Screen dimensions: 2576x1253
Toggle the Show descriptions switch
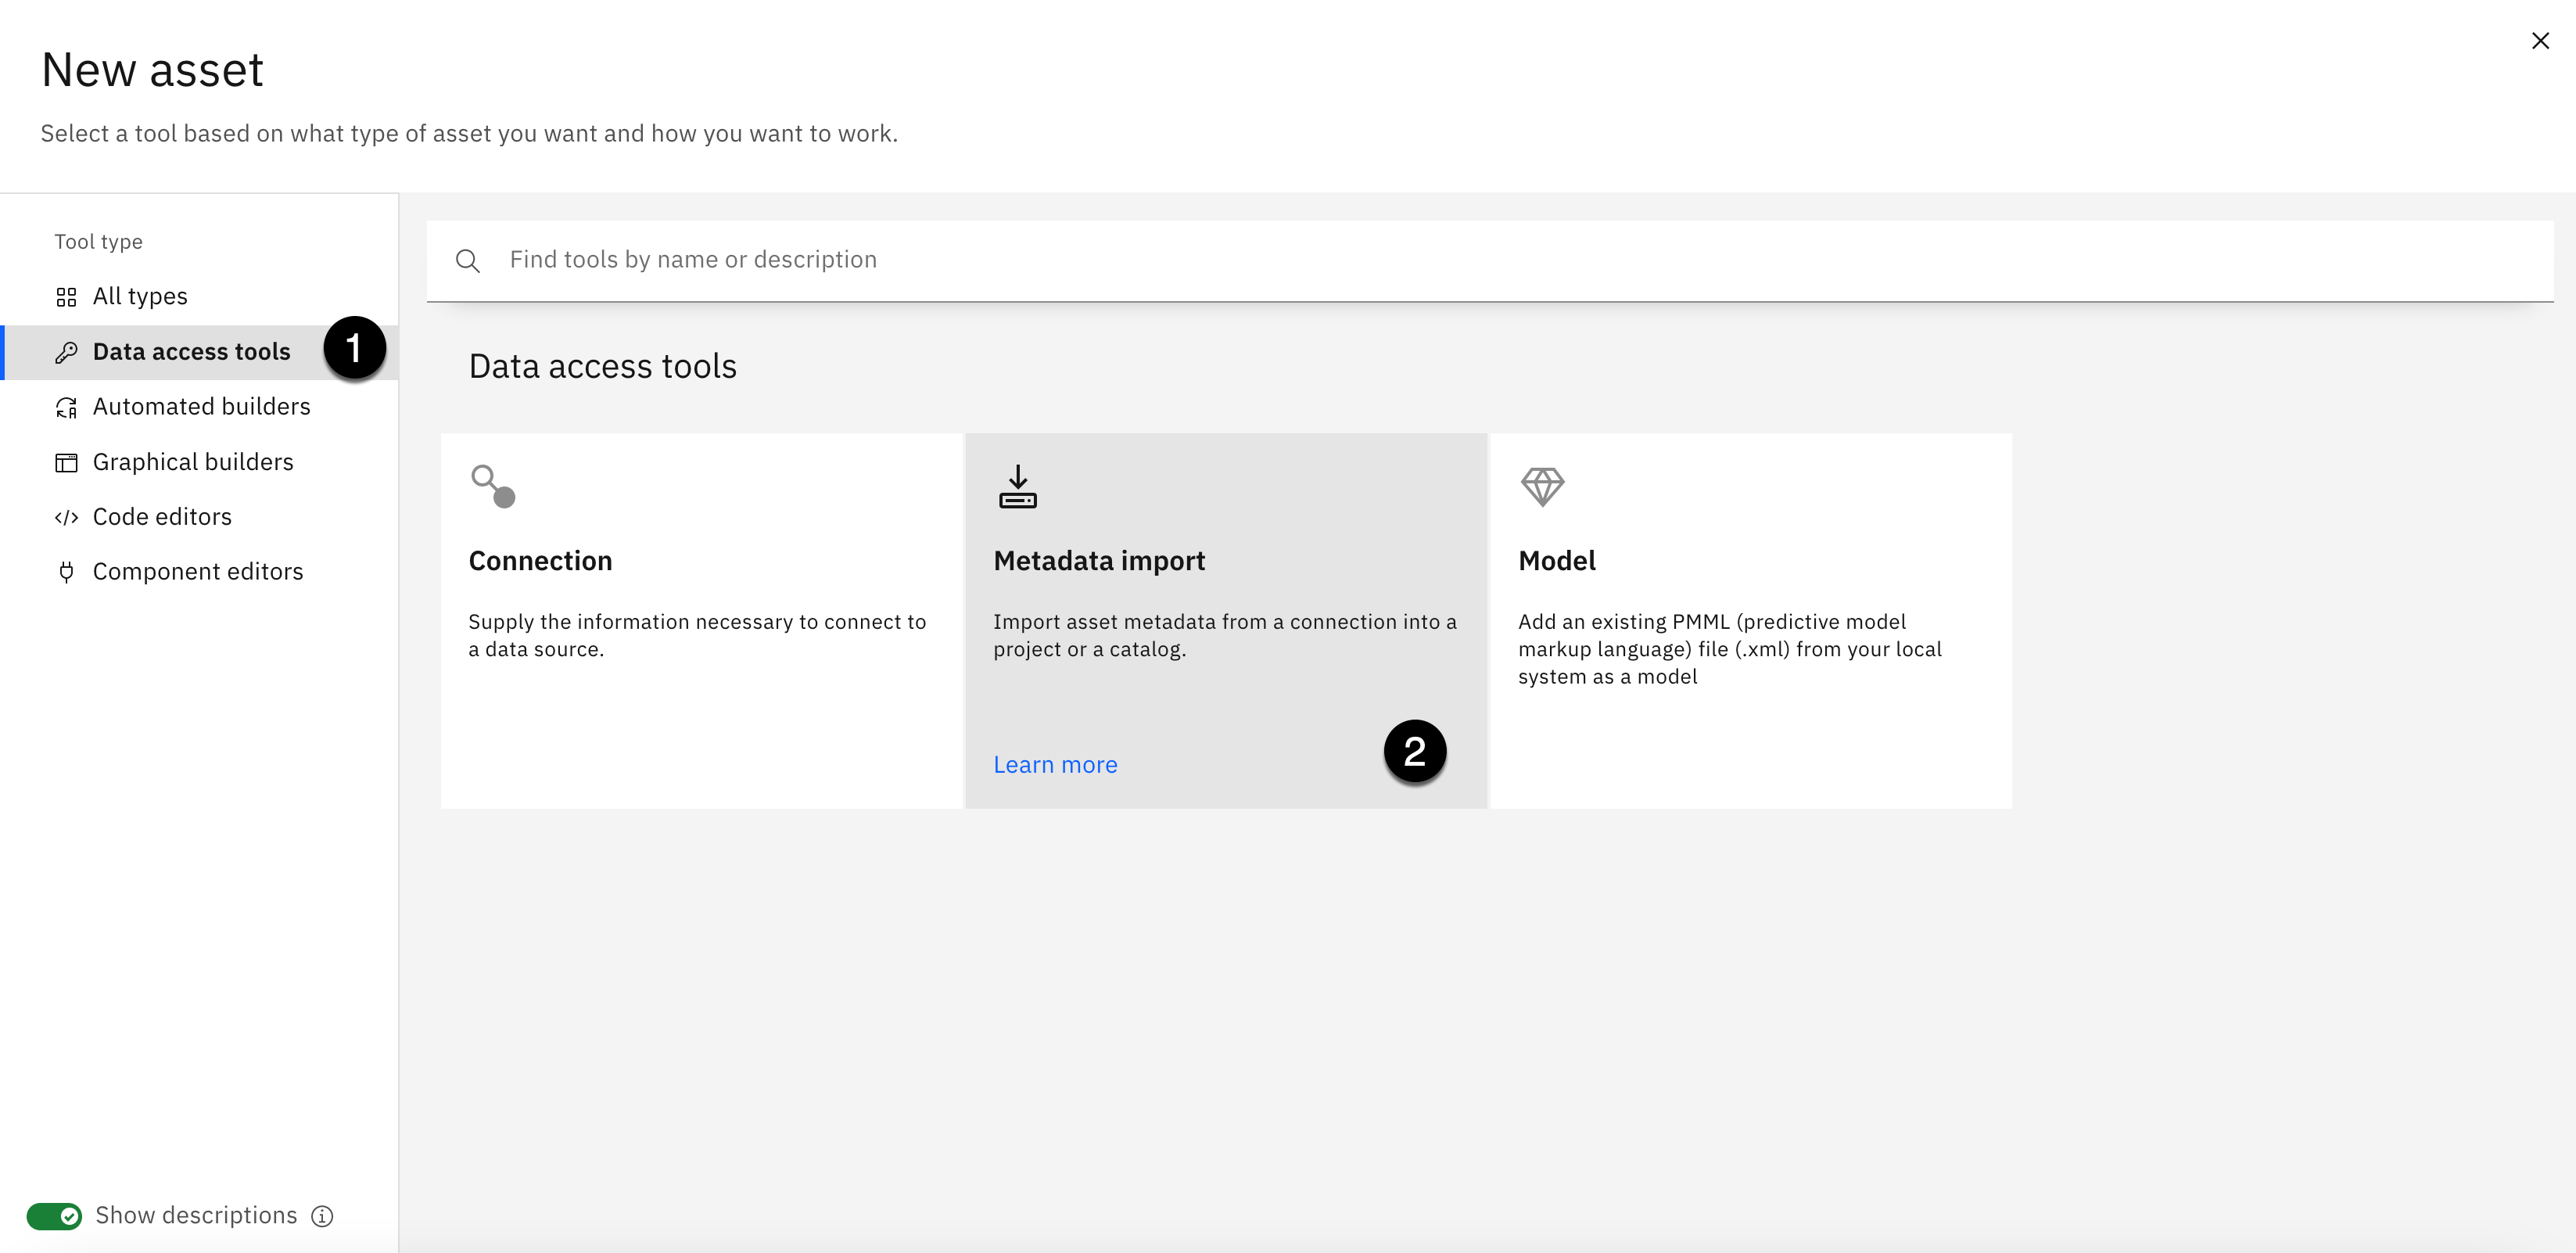pyautogui.click(x=54, y=1216)
